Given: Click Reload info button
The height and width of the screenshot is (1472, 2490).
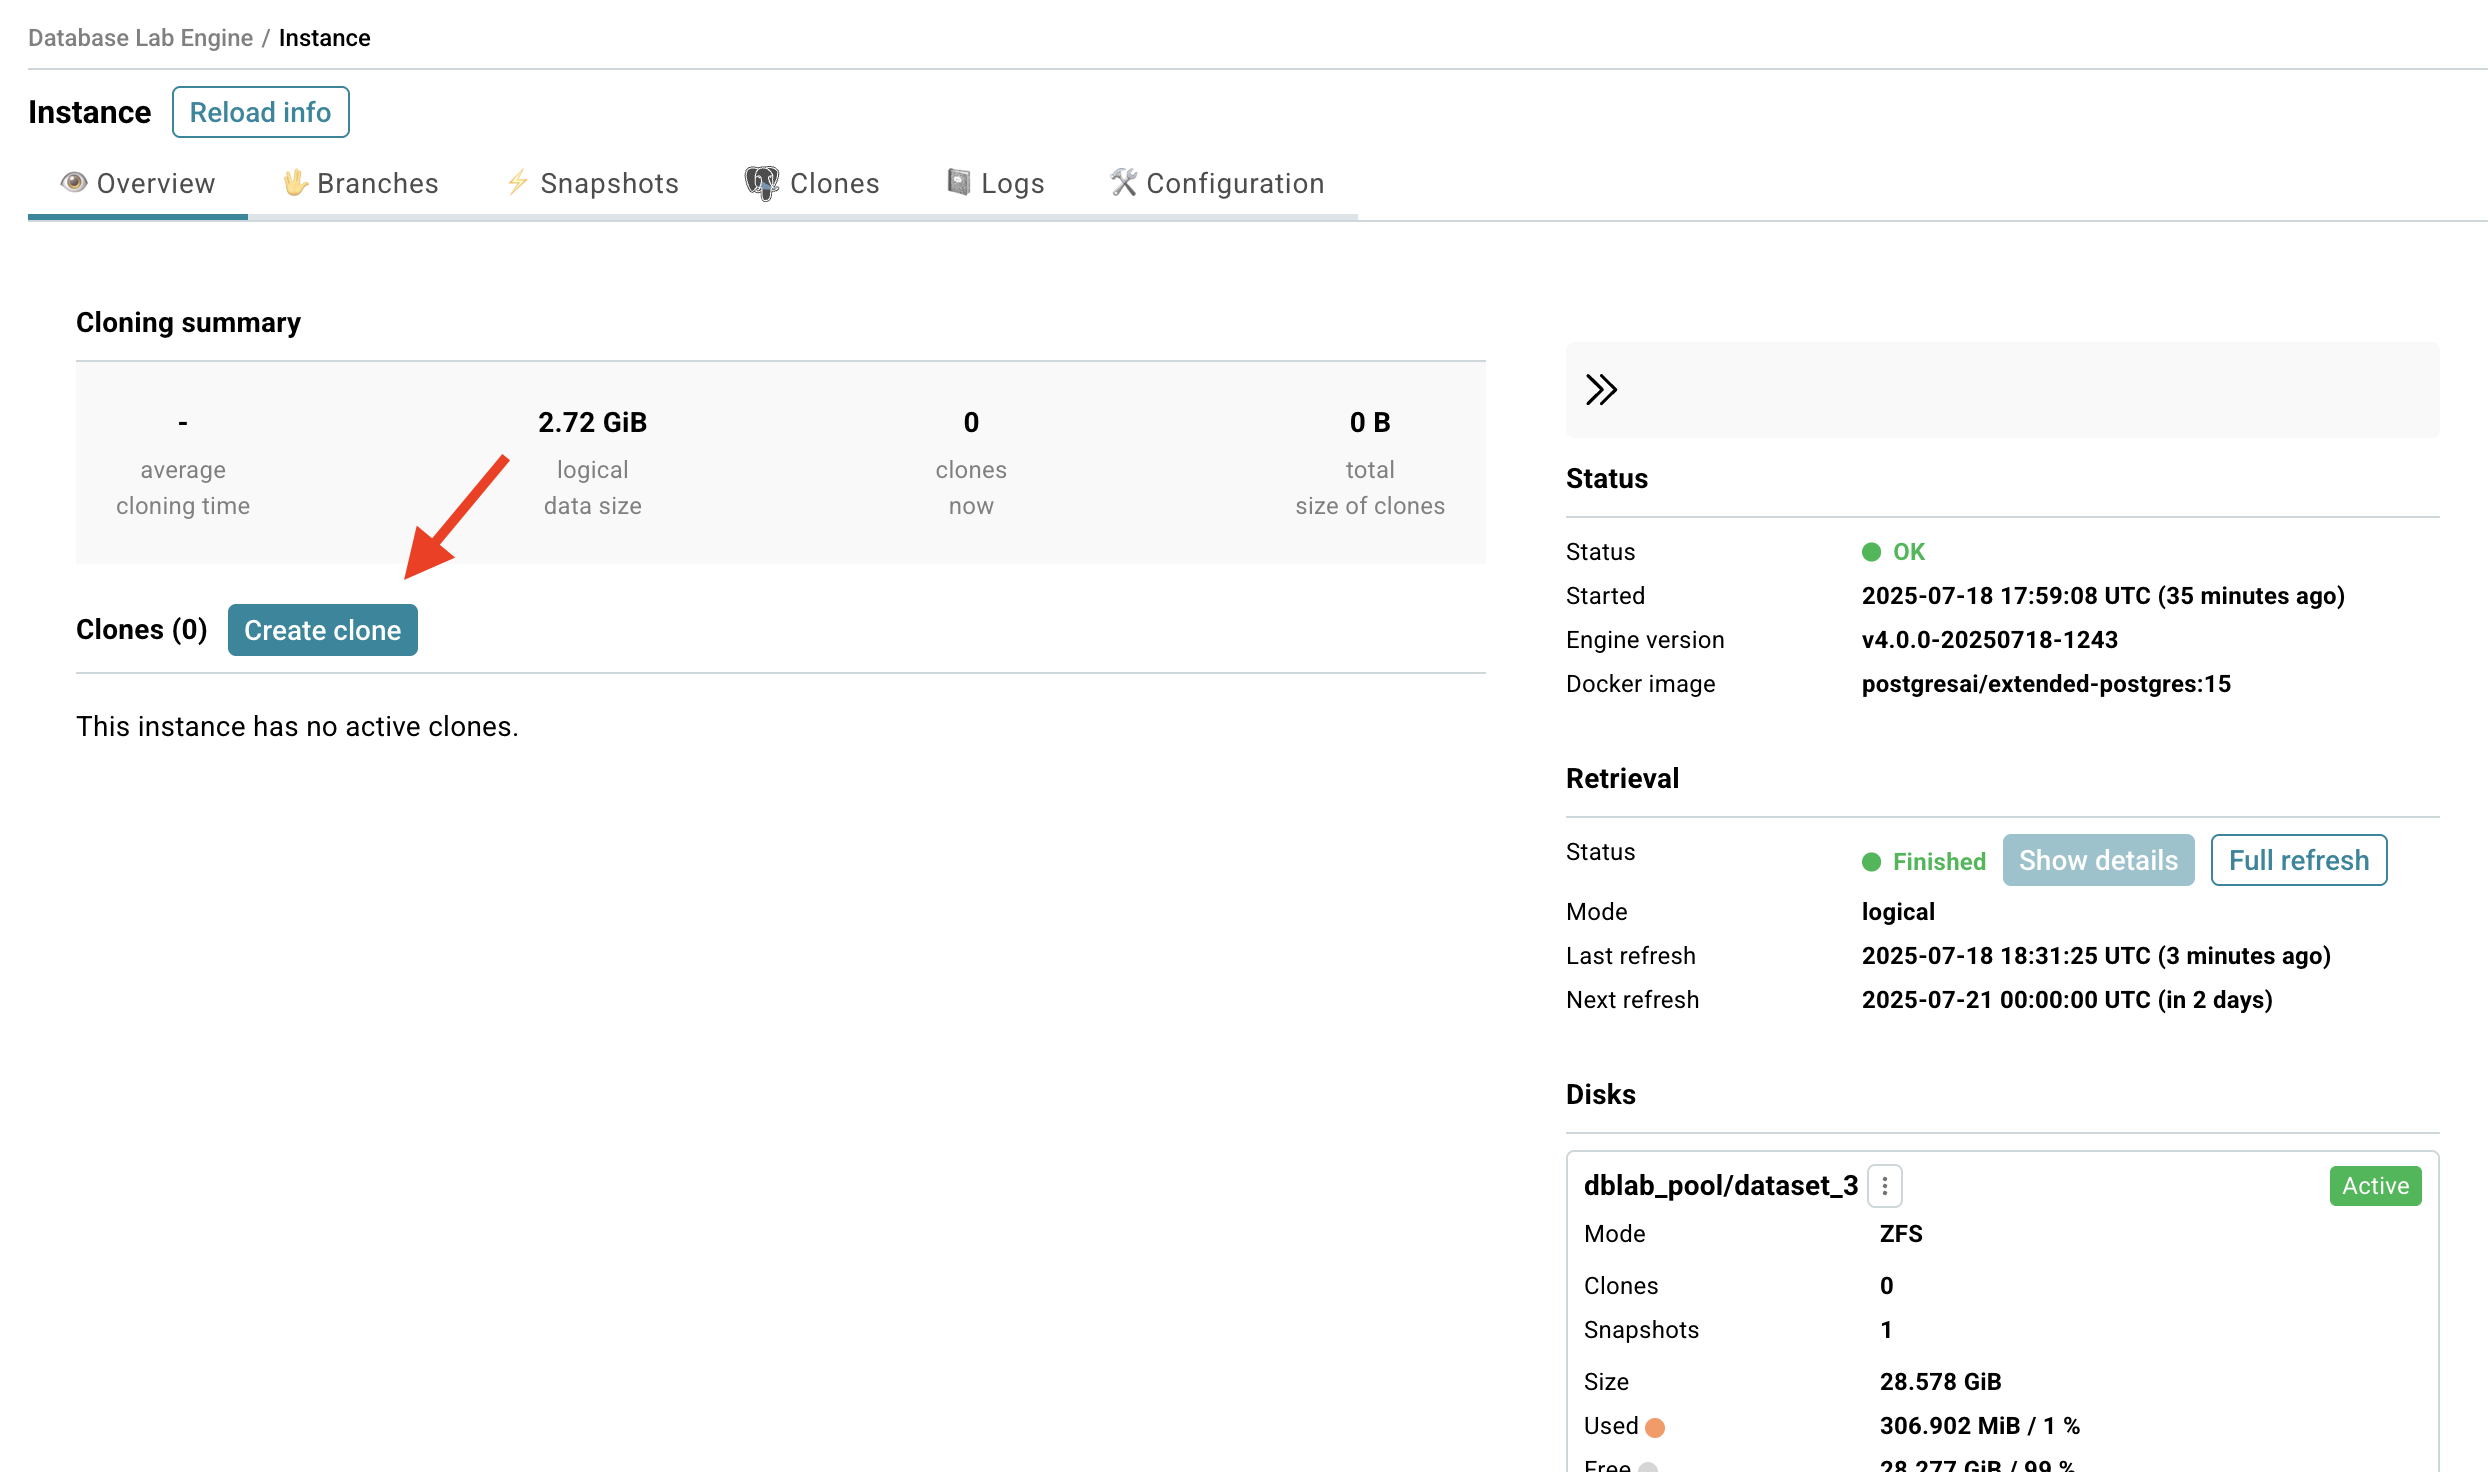Looking at the screenshot, I should tap(260, 112).
